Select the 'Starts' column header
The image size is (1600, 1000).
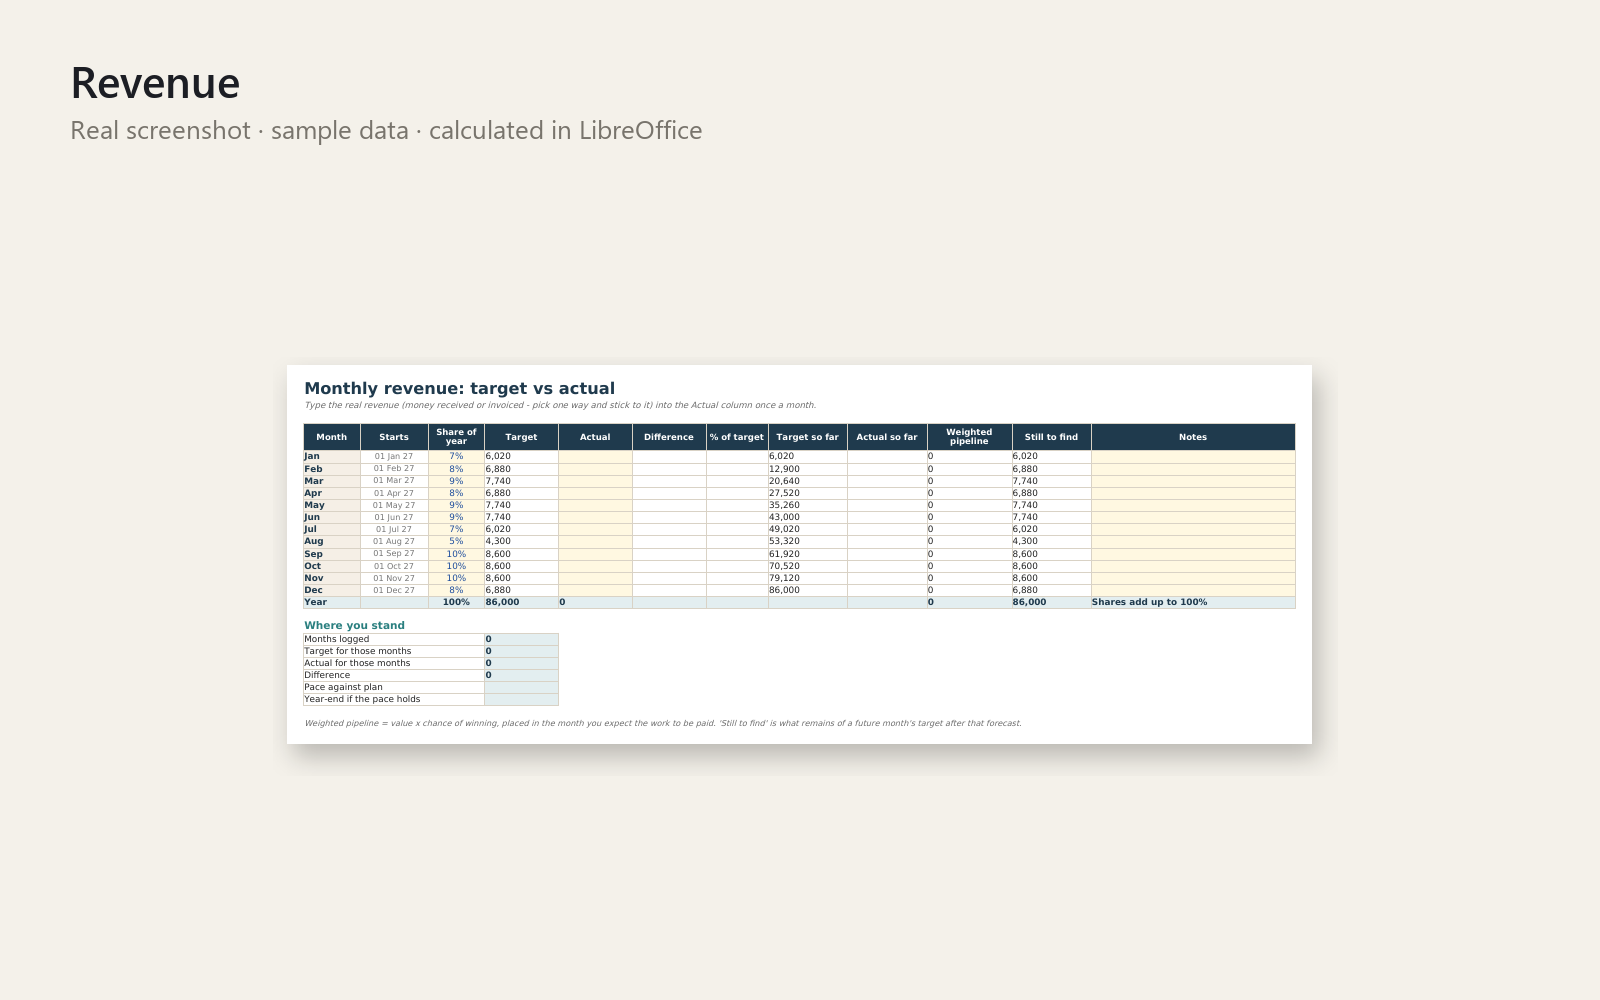point(394,437)
